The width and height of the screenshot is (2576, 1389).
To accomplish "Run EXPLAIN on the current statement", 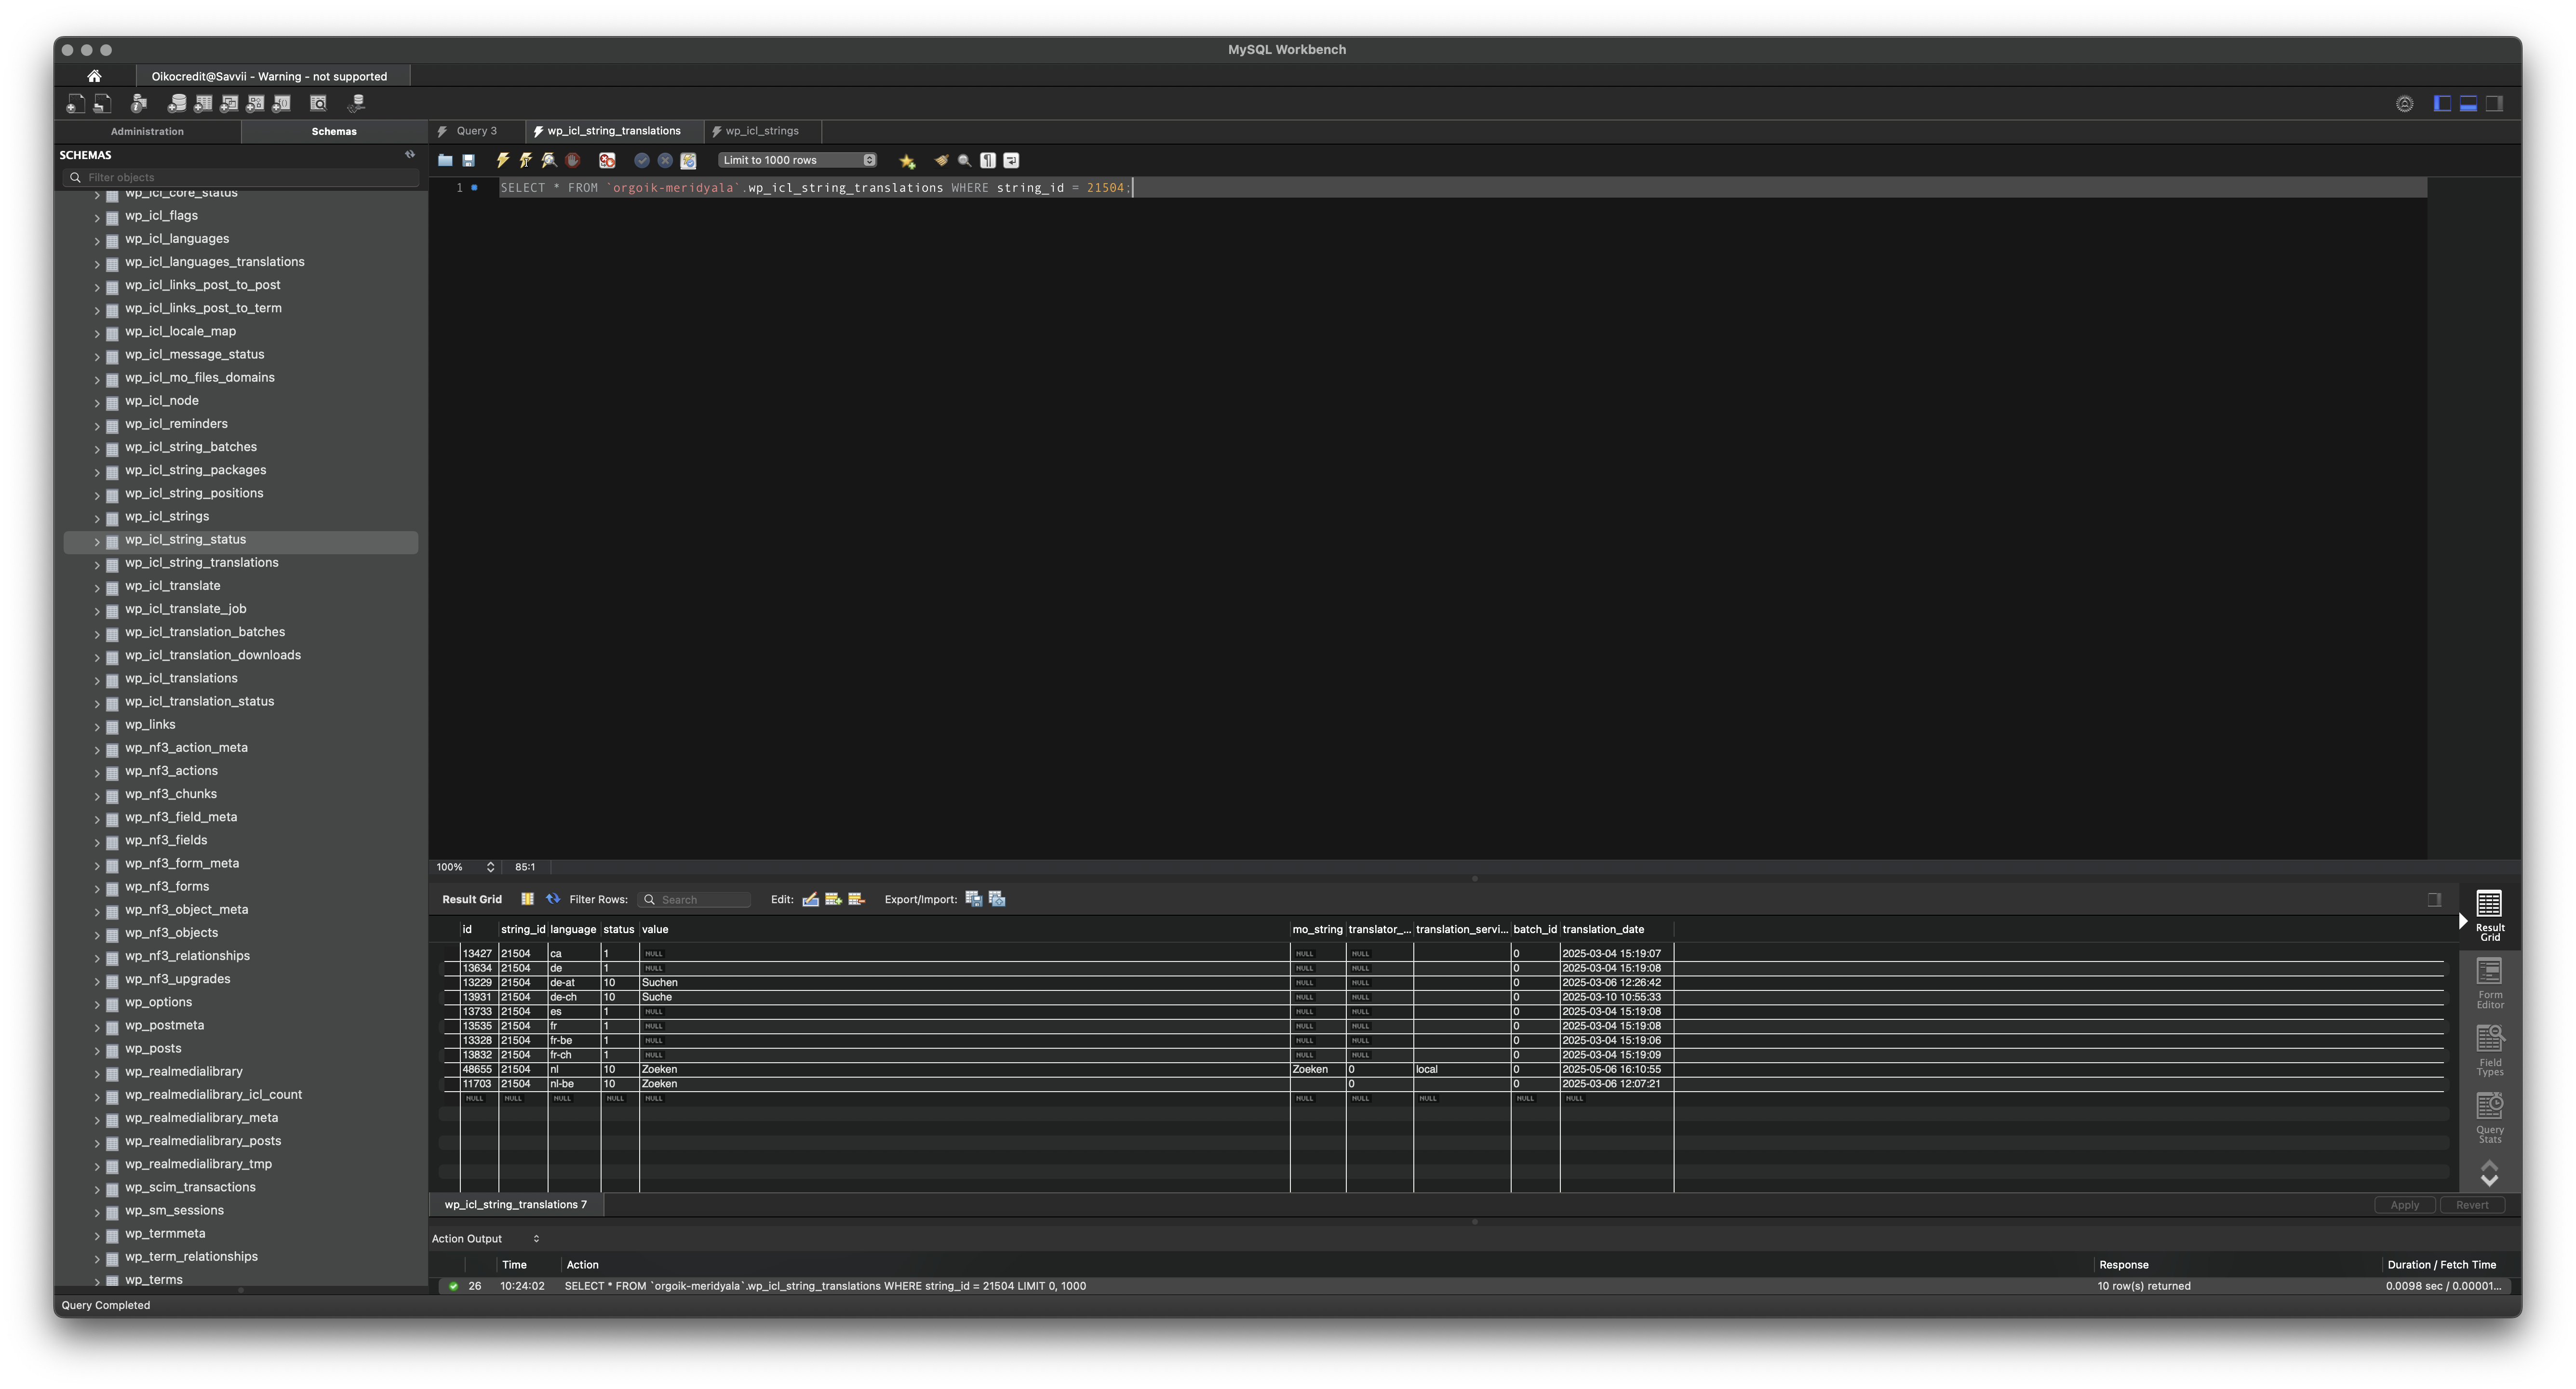I will click(549, 160).
